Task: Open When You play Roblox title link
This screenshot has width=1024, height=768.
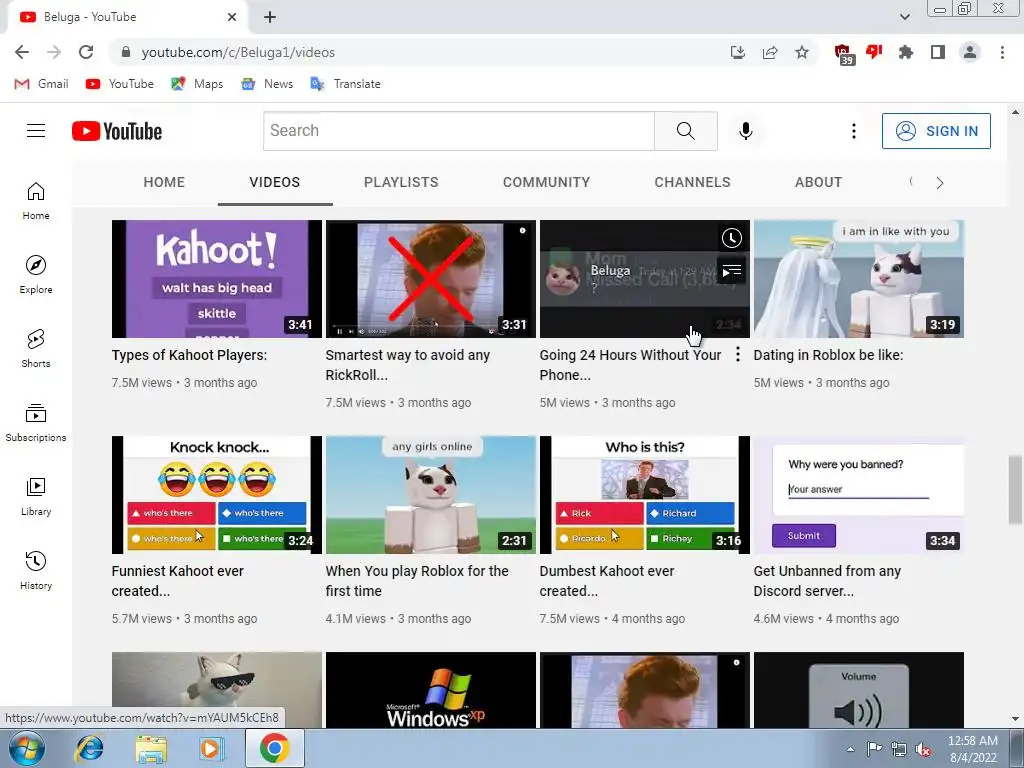Action: pos(417,581)
